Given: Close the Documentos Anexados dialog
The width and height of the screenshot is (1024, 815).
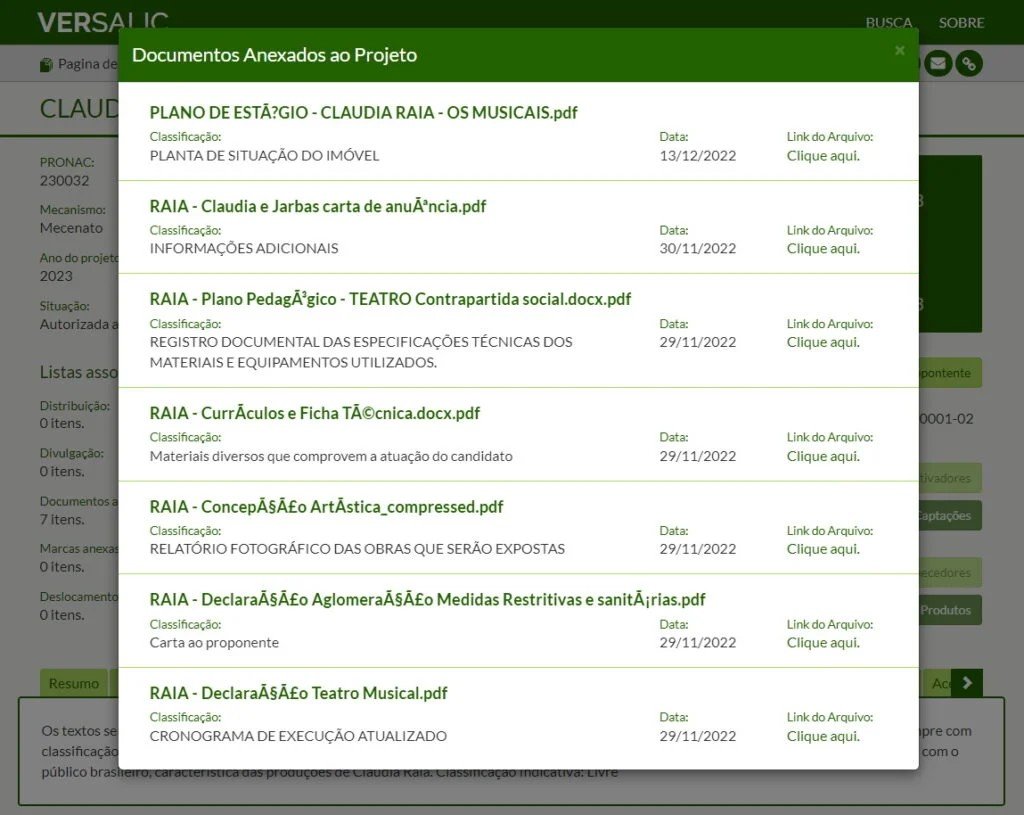Looking at the screenshot, I should (899, 51).
